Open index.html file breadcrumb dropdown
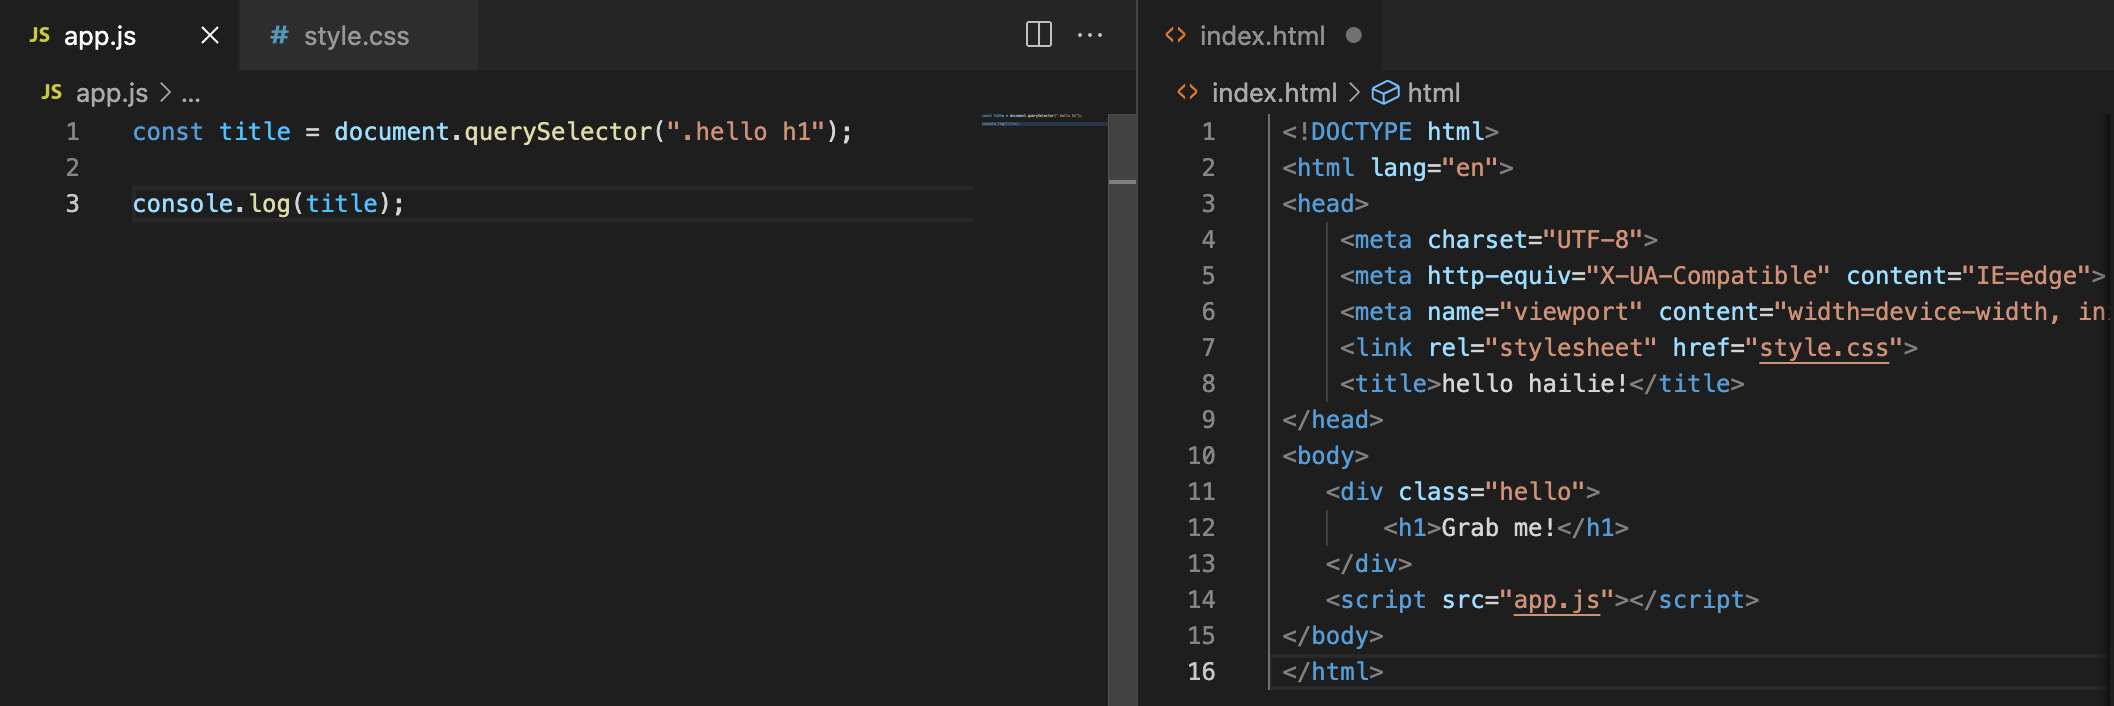This screenshot has width=2114, height=706. click(x=1273, y=93)
